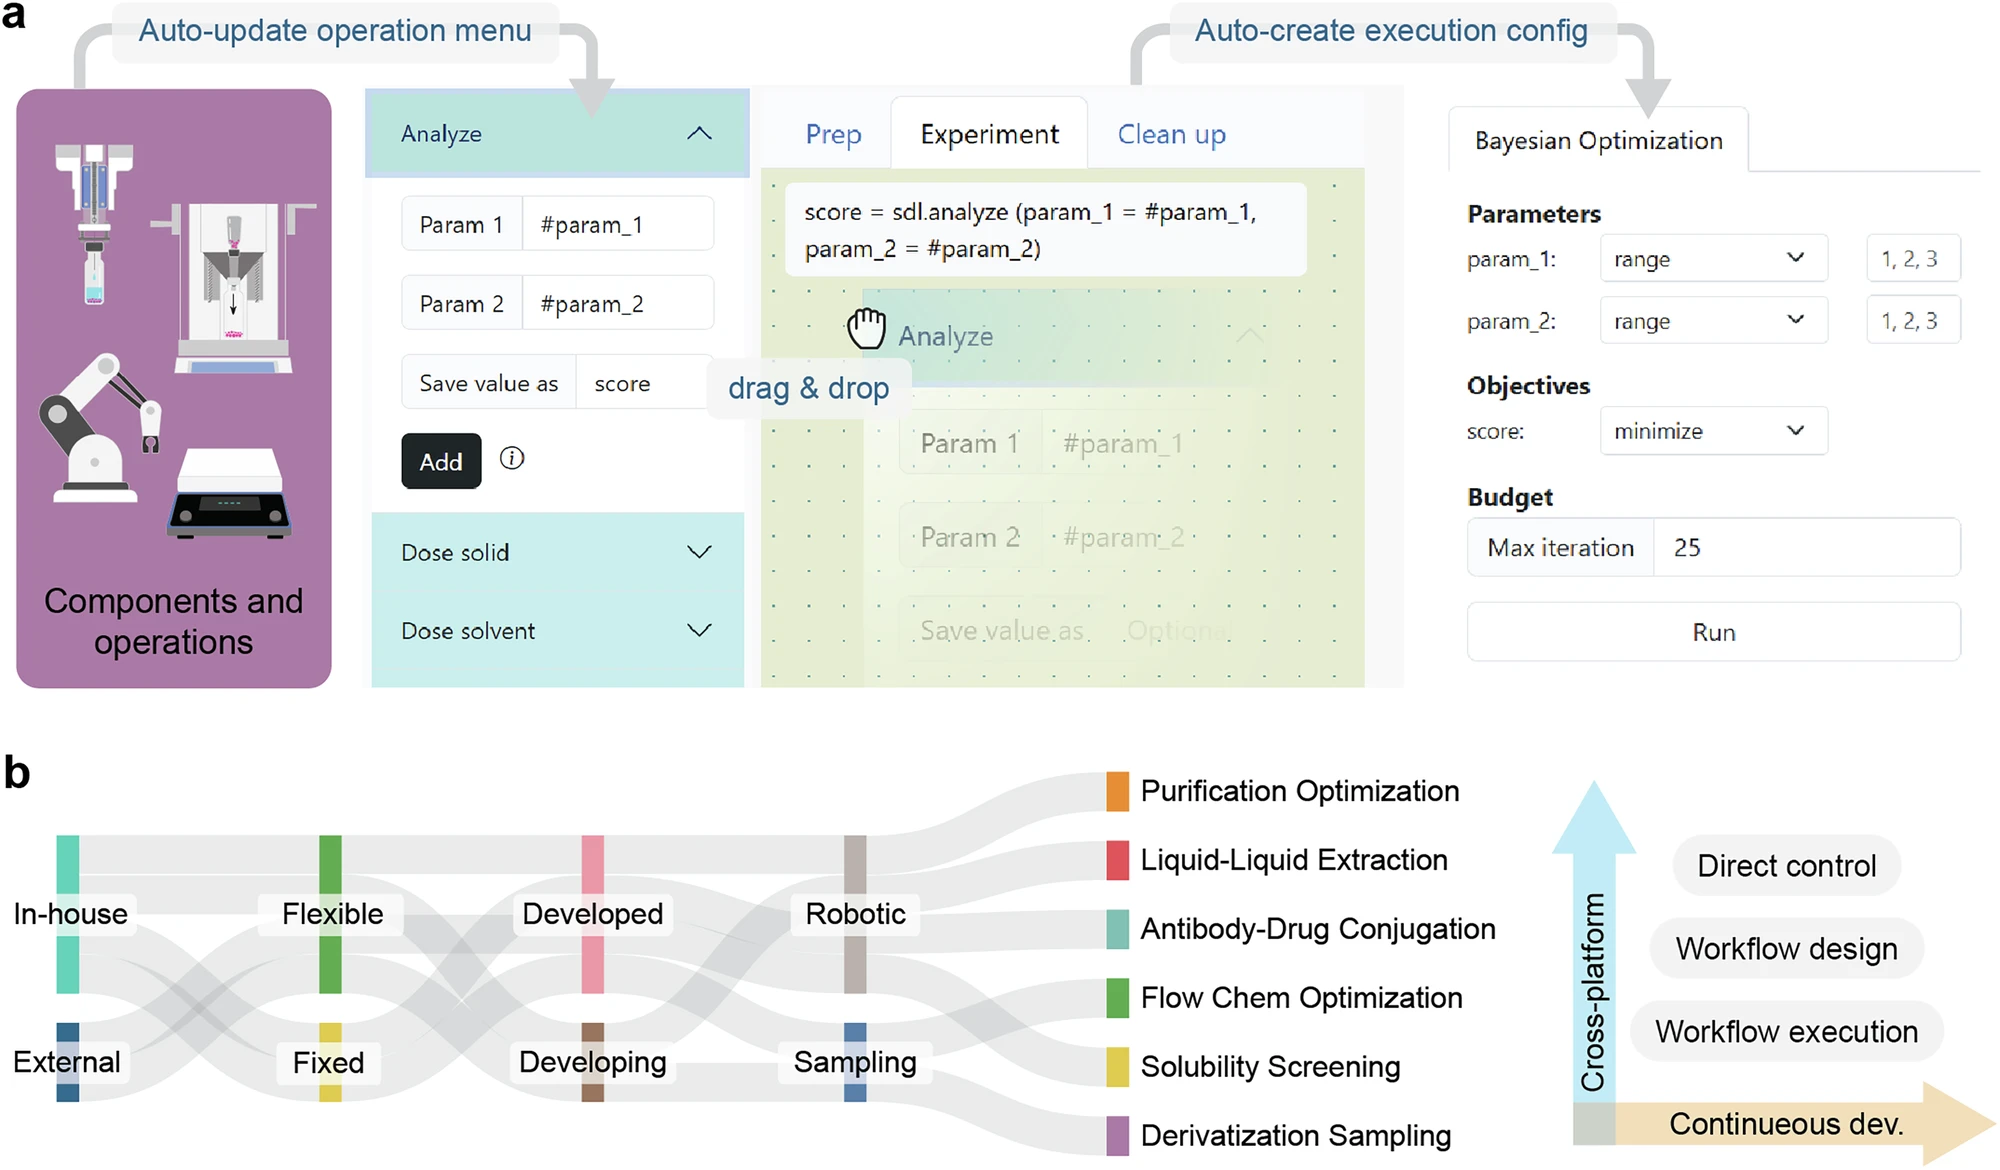Expand the Dose solvent operation
The height and width of the screenshot is (1170, 2000).
pyautogui.click(x=699, y=631)
